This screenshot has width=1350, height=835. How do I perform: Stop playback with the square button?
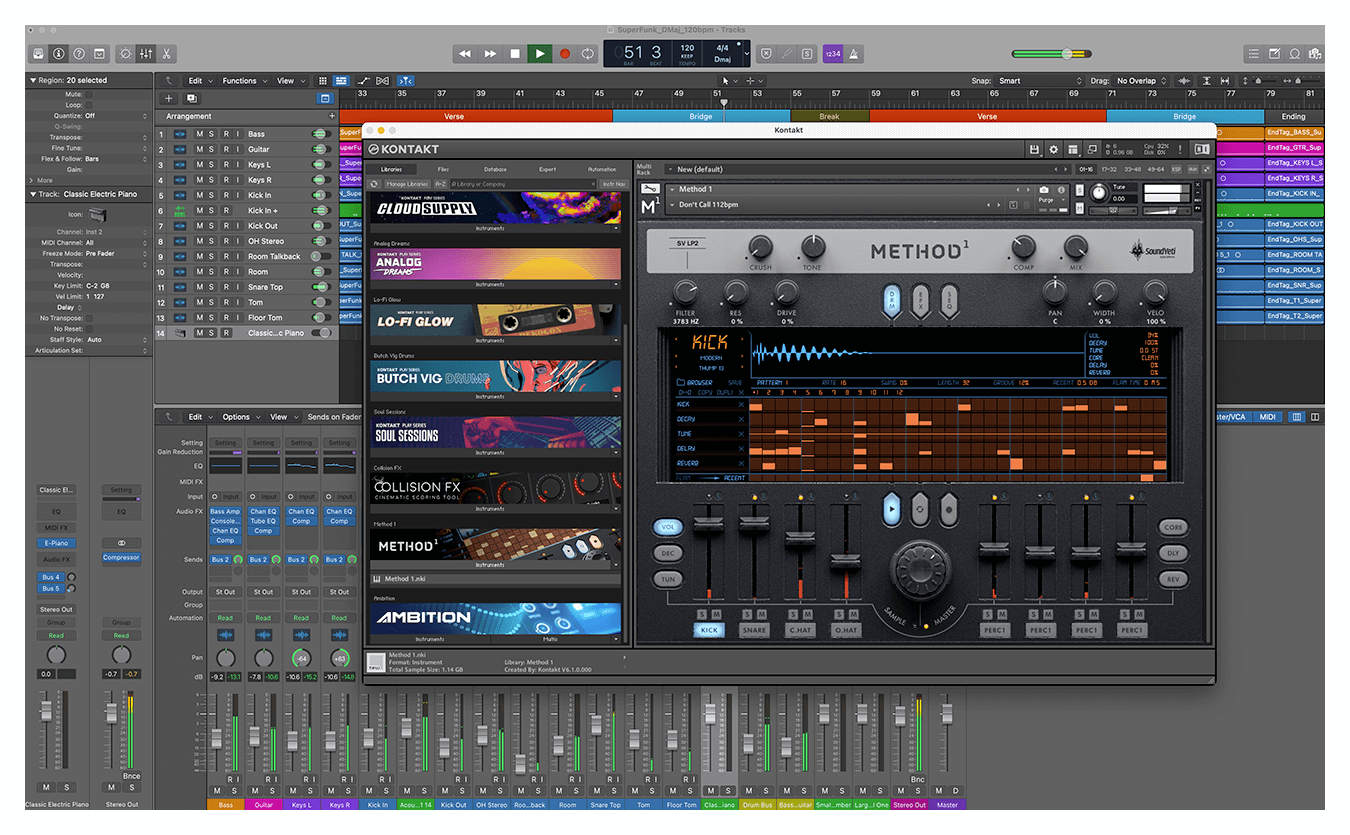(x=515, y=53)
